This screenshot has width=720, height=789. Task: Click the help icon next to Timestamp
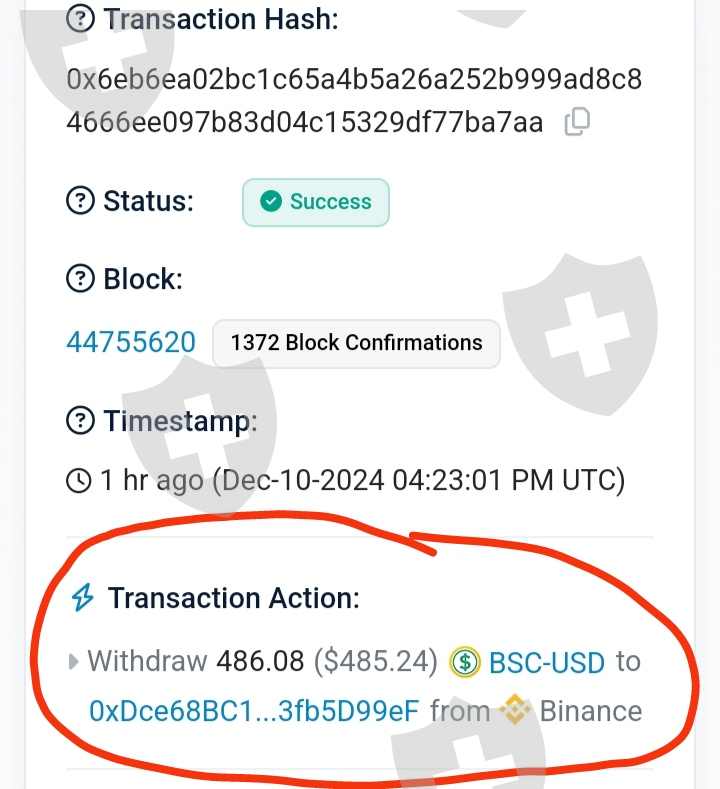click(x=79, y=421)
